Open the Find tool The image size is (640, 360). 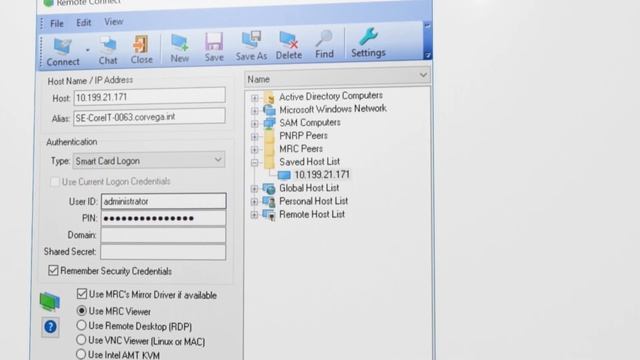click(324, 44)
